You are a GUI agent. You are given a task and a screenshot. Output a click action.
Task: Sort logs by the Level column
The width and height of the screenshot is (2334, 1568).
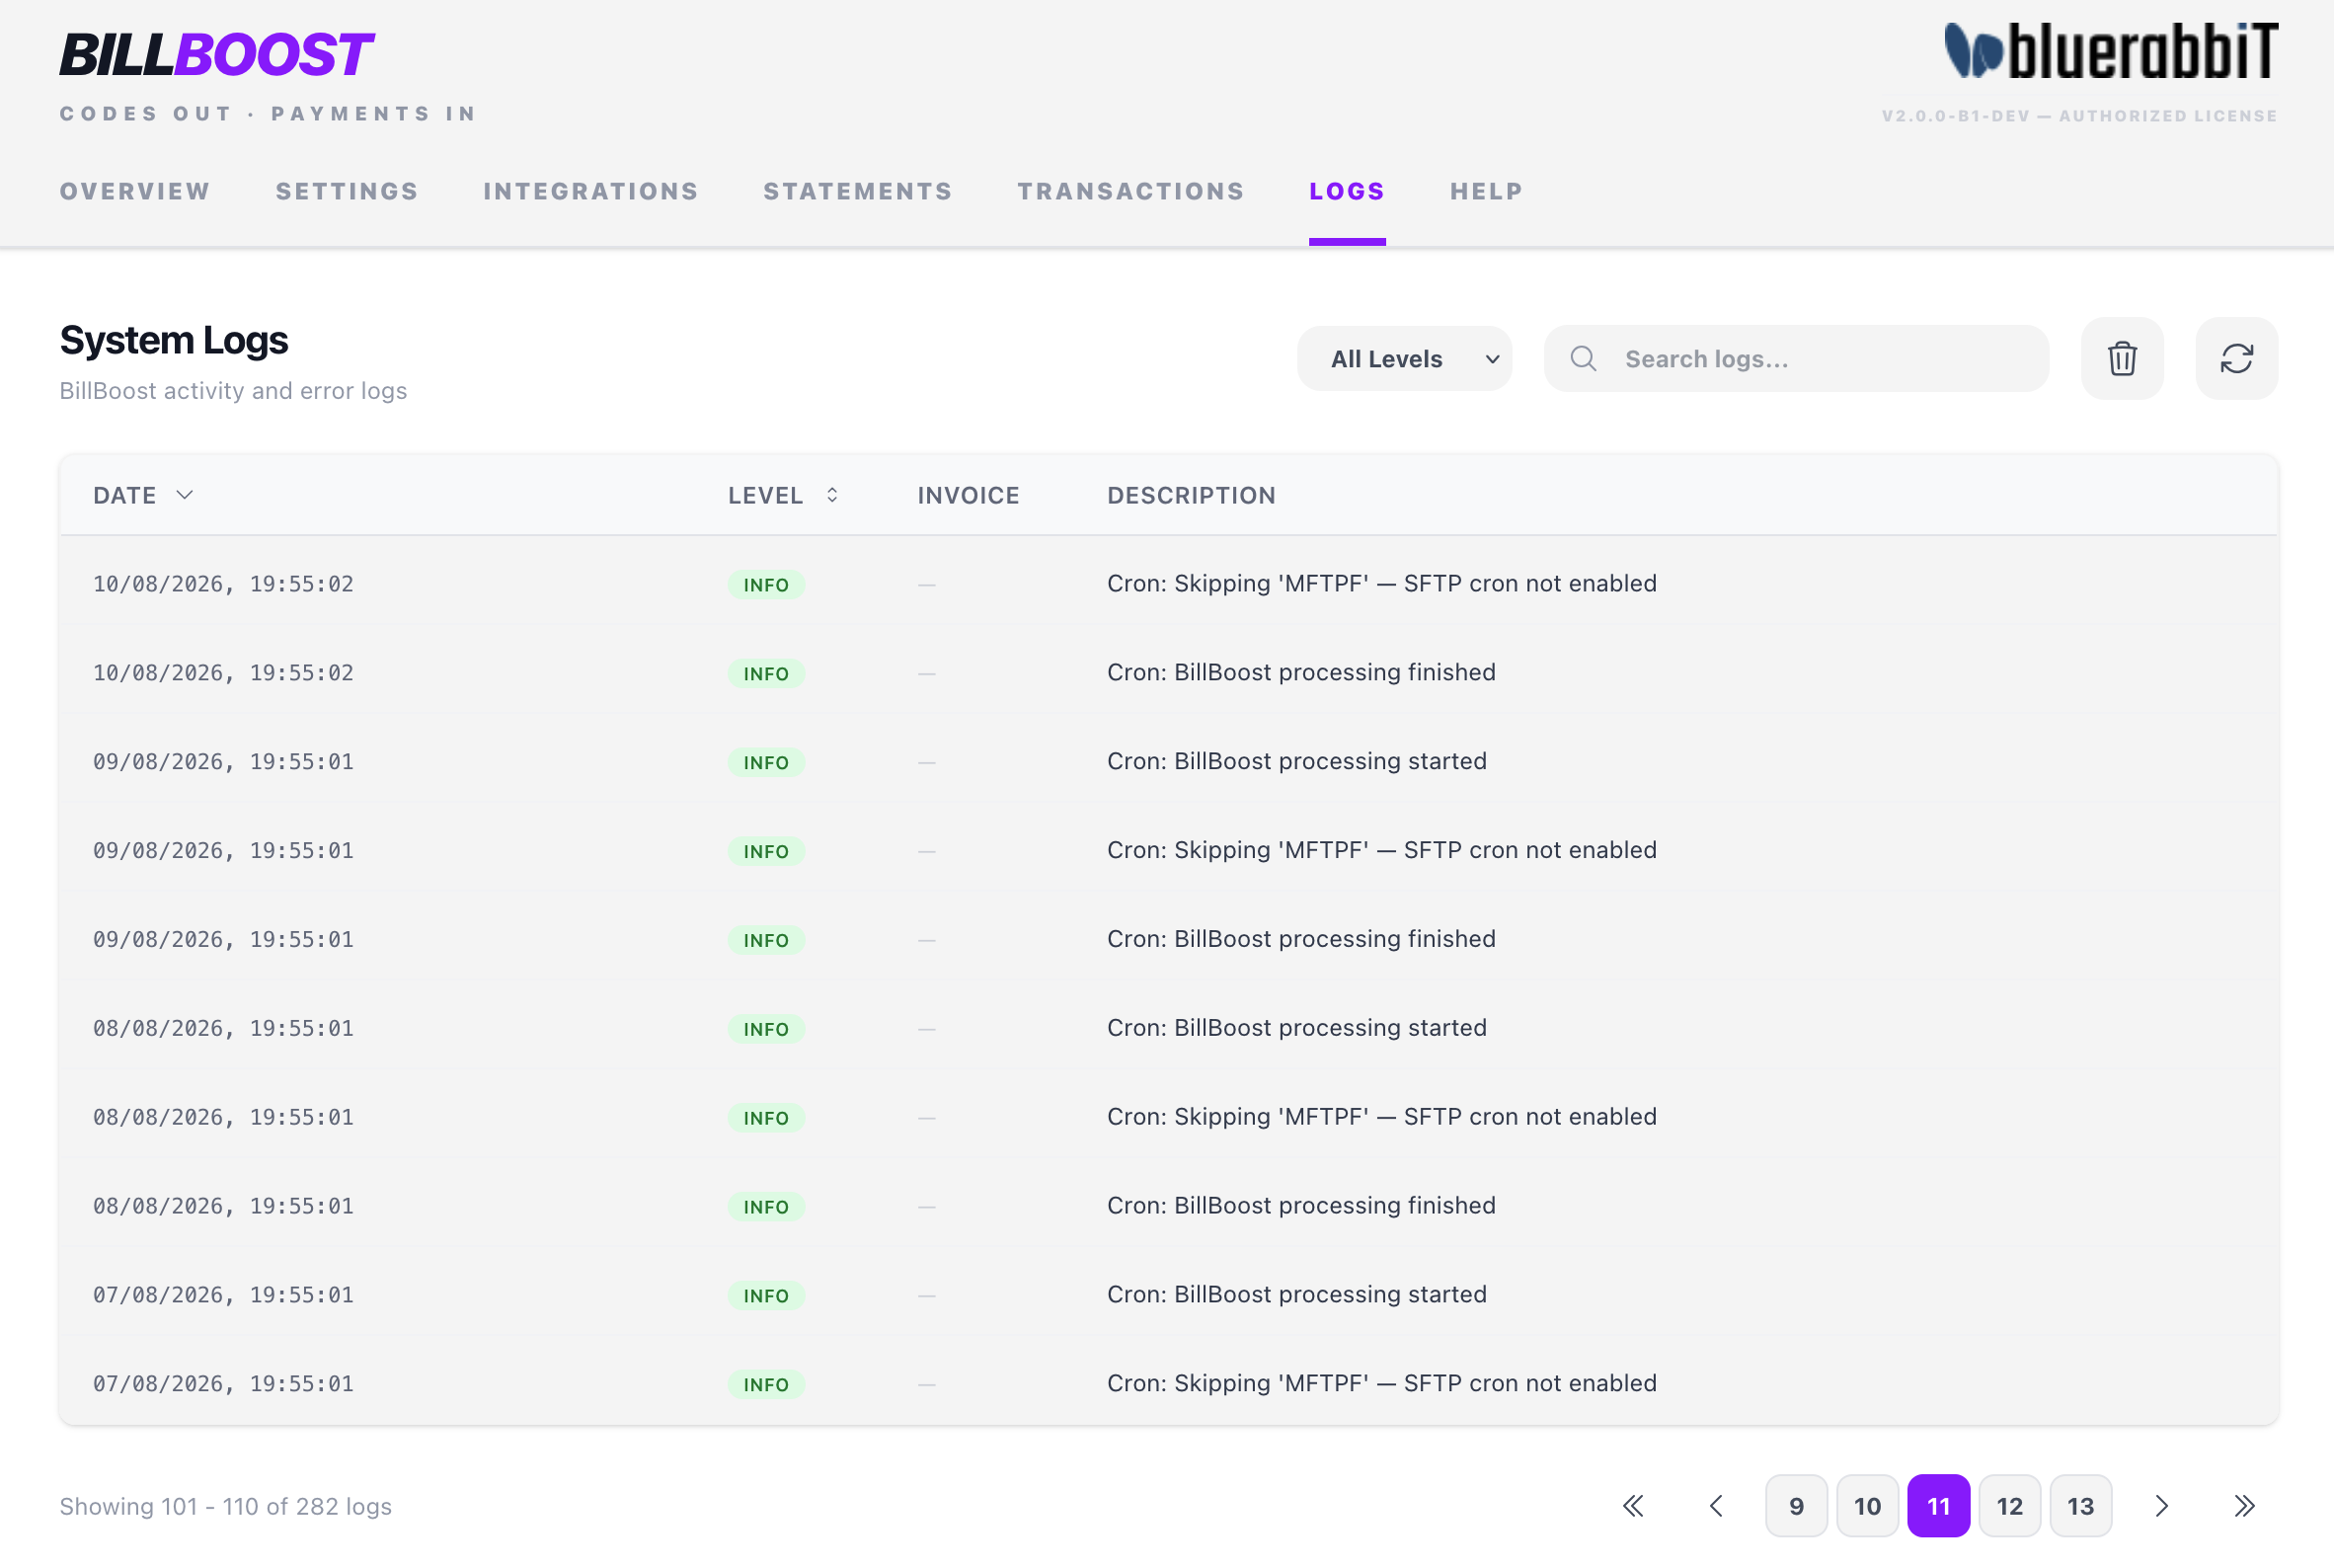pyautogui.click(x=783, y=495)
